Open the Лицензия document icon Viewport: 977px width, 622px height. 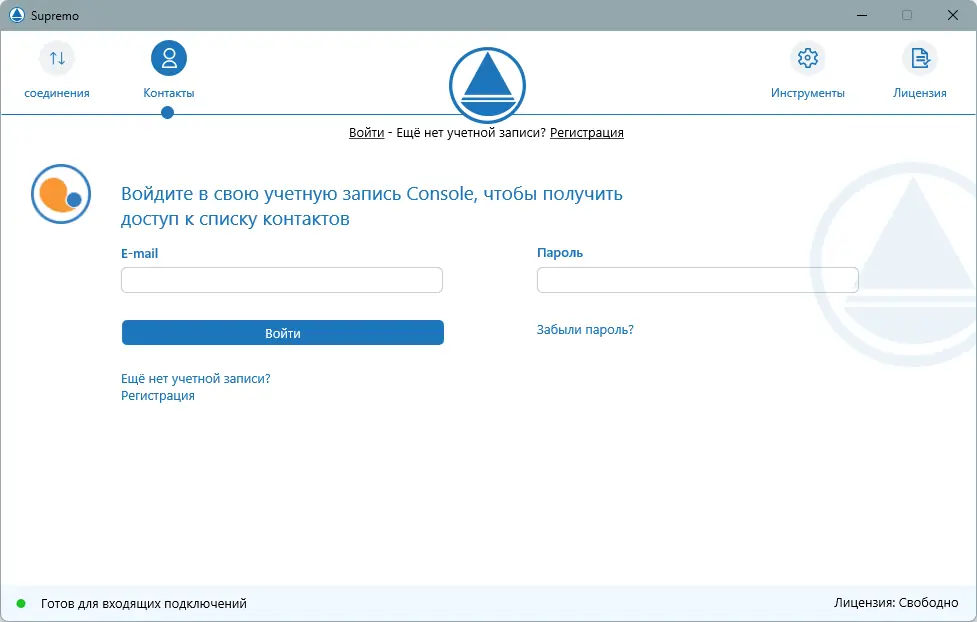point(920,58)
